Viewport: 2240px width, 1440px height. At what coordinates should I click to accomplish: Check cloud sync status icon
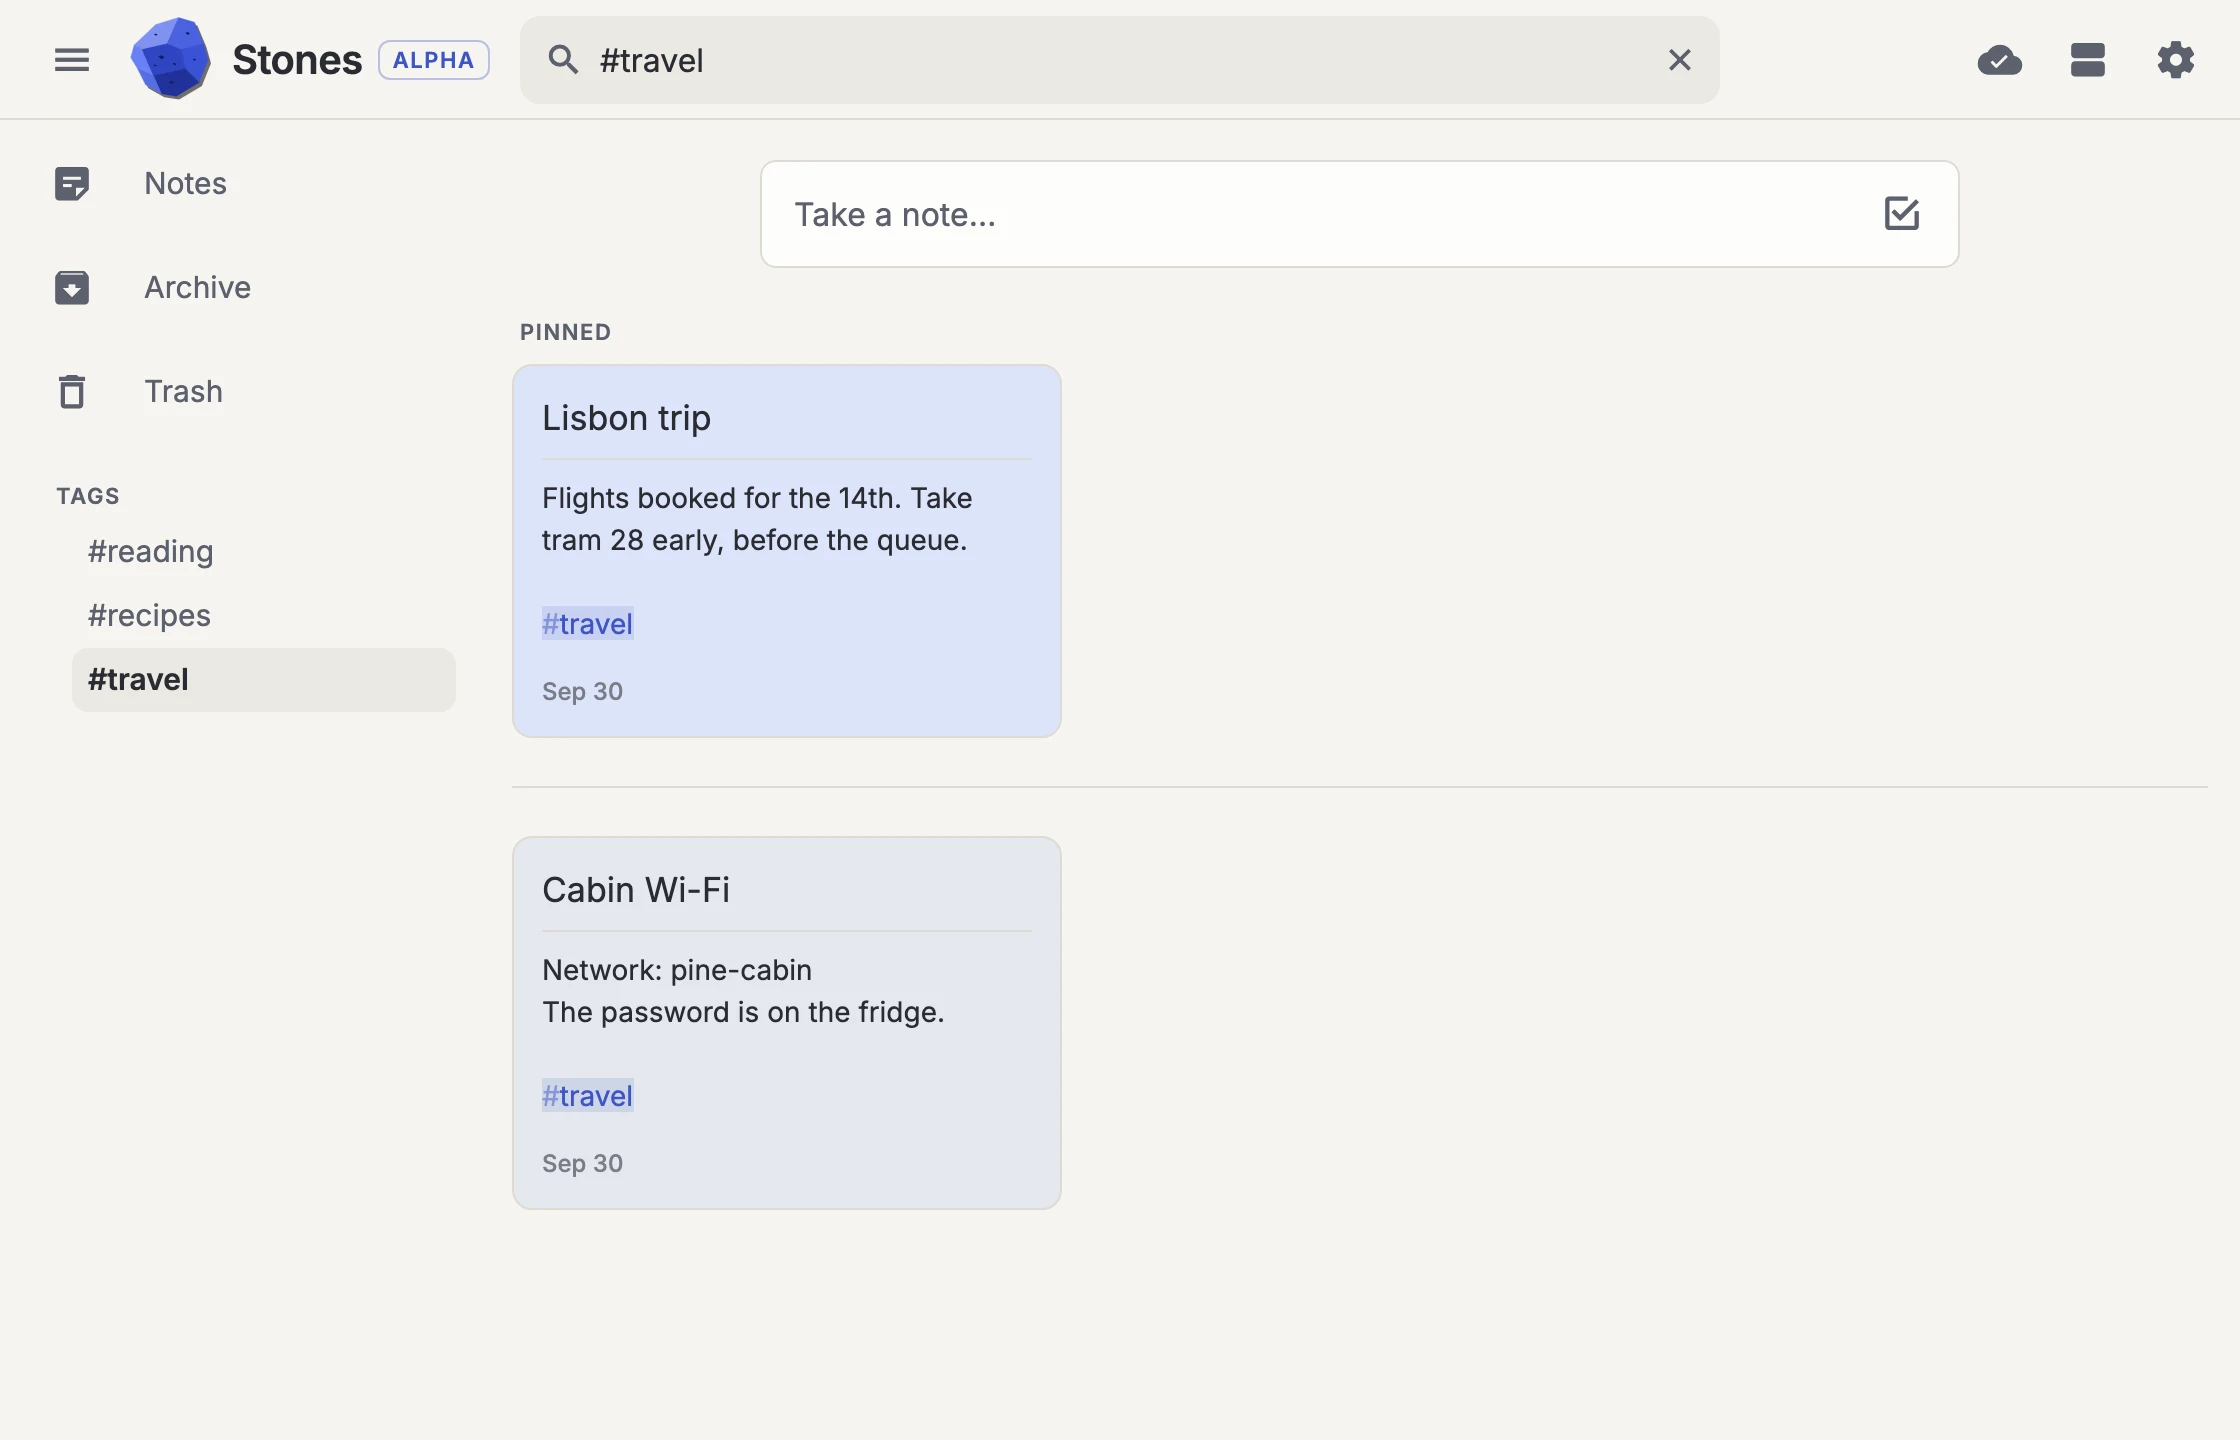2000,60
